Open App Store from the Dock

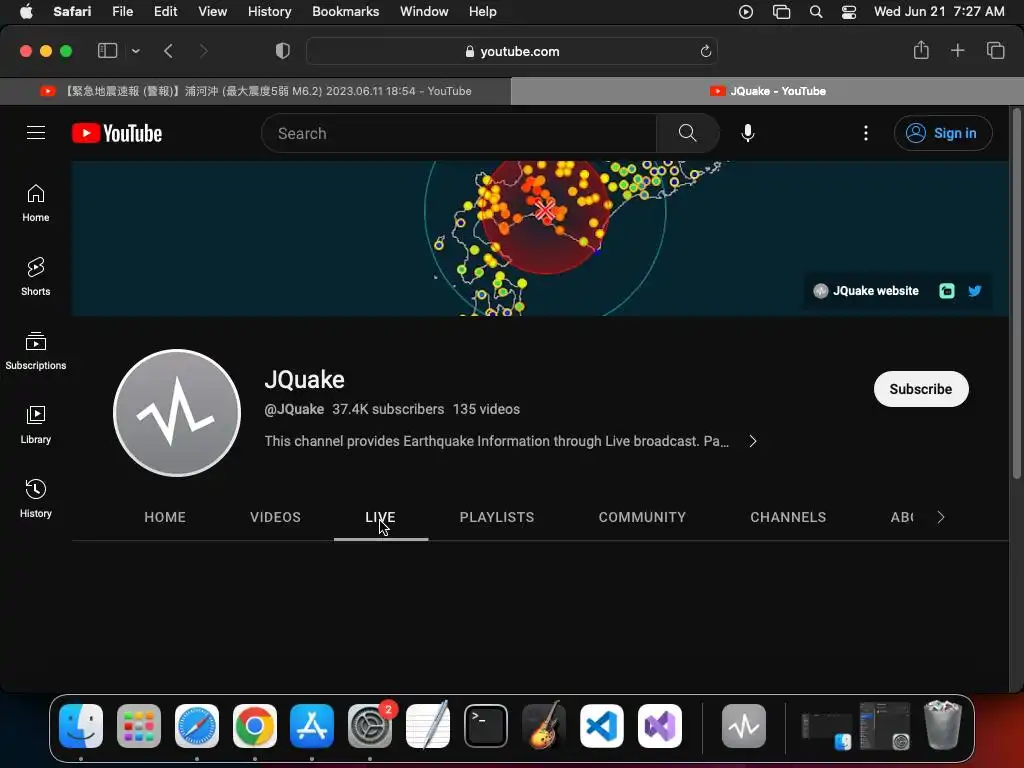pos(312,726)
